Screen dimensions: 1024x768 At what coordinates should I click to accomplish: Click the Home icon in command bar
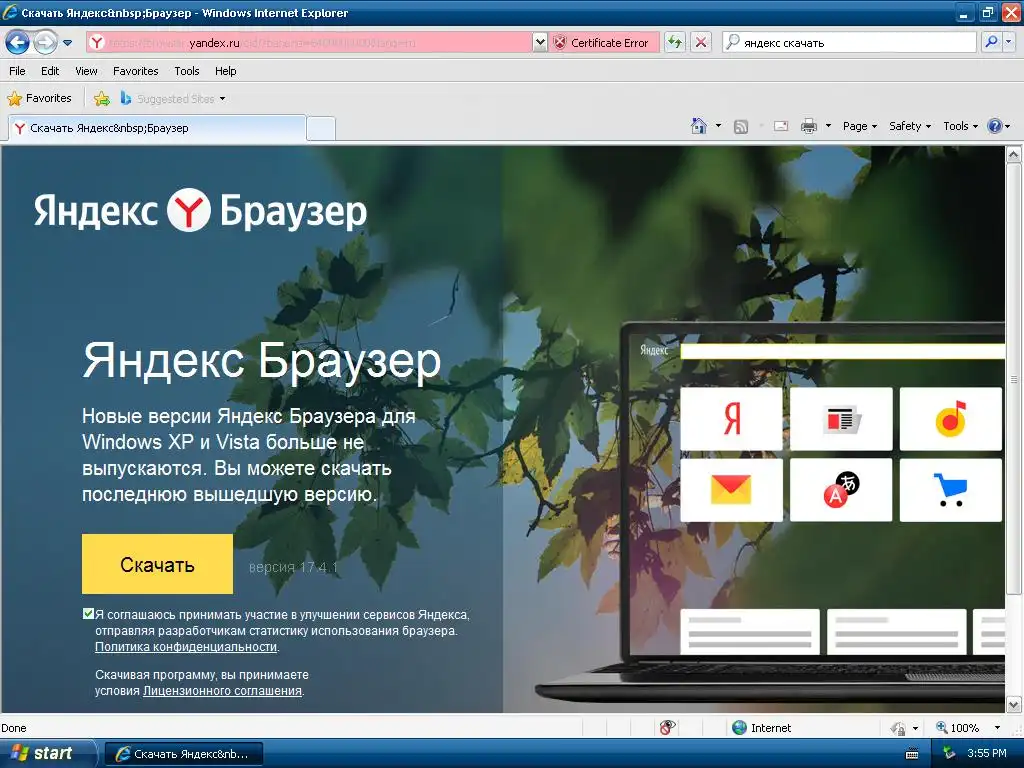point(699,126)
